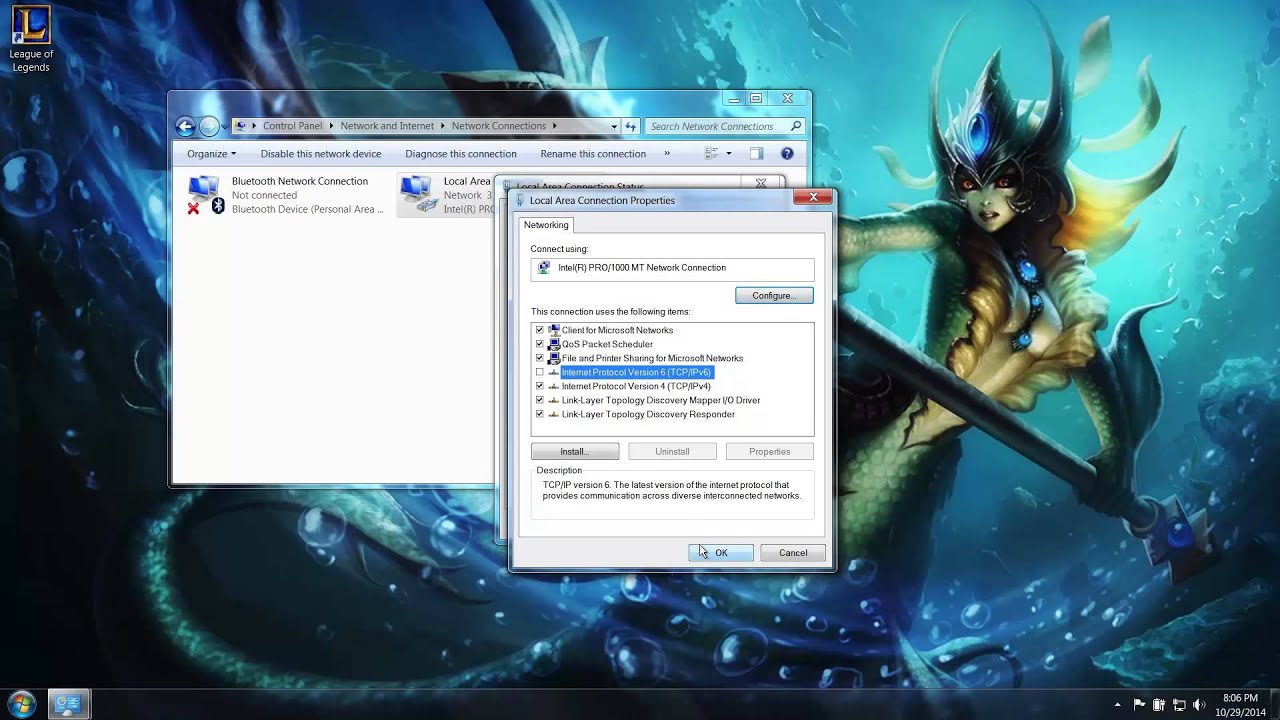Screen dimensions: 1280x720
Task: Go to Control Panel breadcrumb
Action: tap(292, 126)
